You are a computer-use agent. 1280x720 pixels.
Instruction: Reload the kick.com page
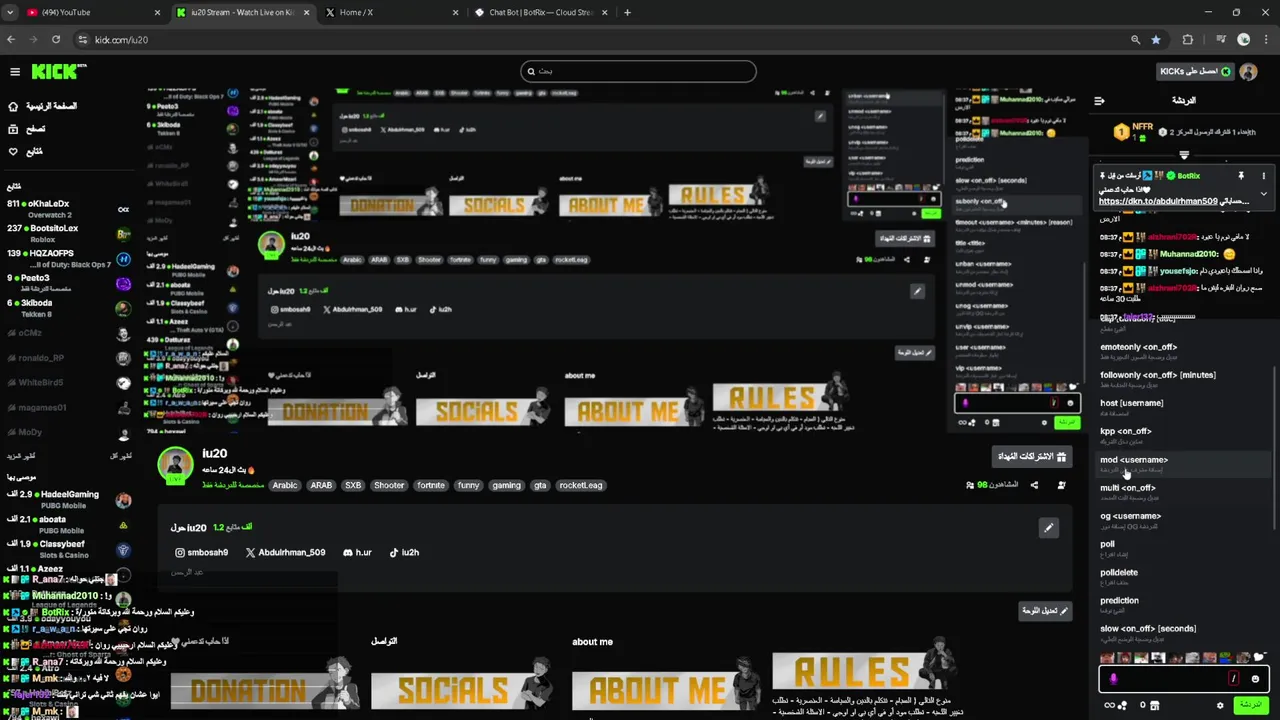(x=56, y=40)
